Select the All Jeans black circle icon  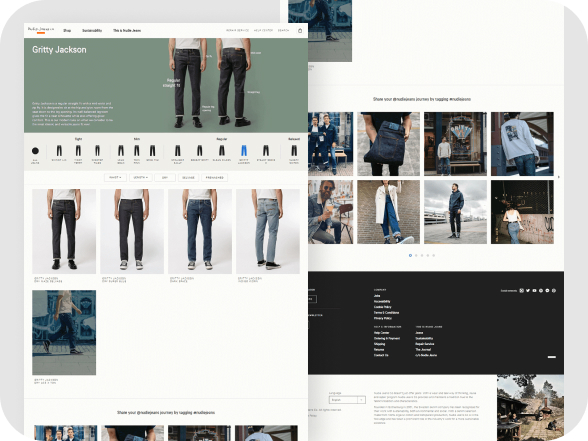tap(35, 151)
